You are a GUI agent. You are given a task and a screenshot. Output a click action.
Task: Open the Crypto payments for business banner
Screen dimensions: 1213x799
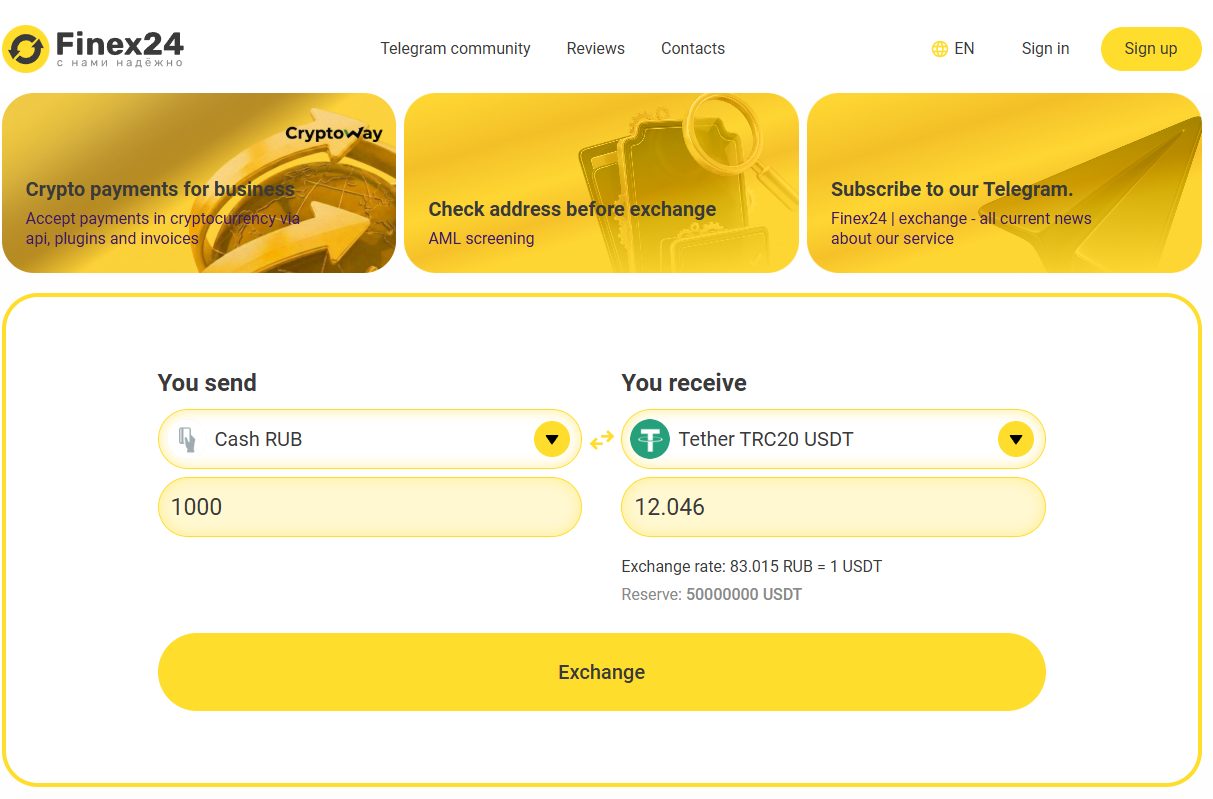pos(199,183)
